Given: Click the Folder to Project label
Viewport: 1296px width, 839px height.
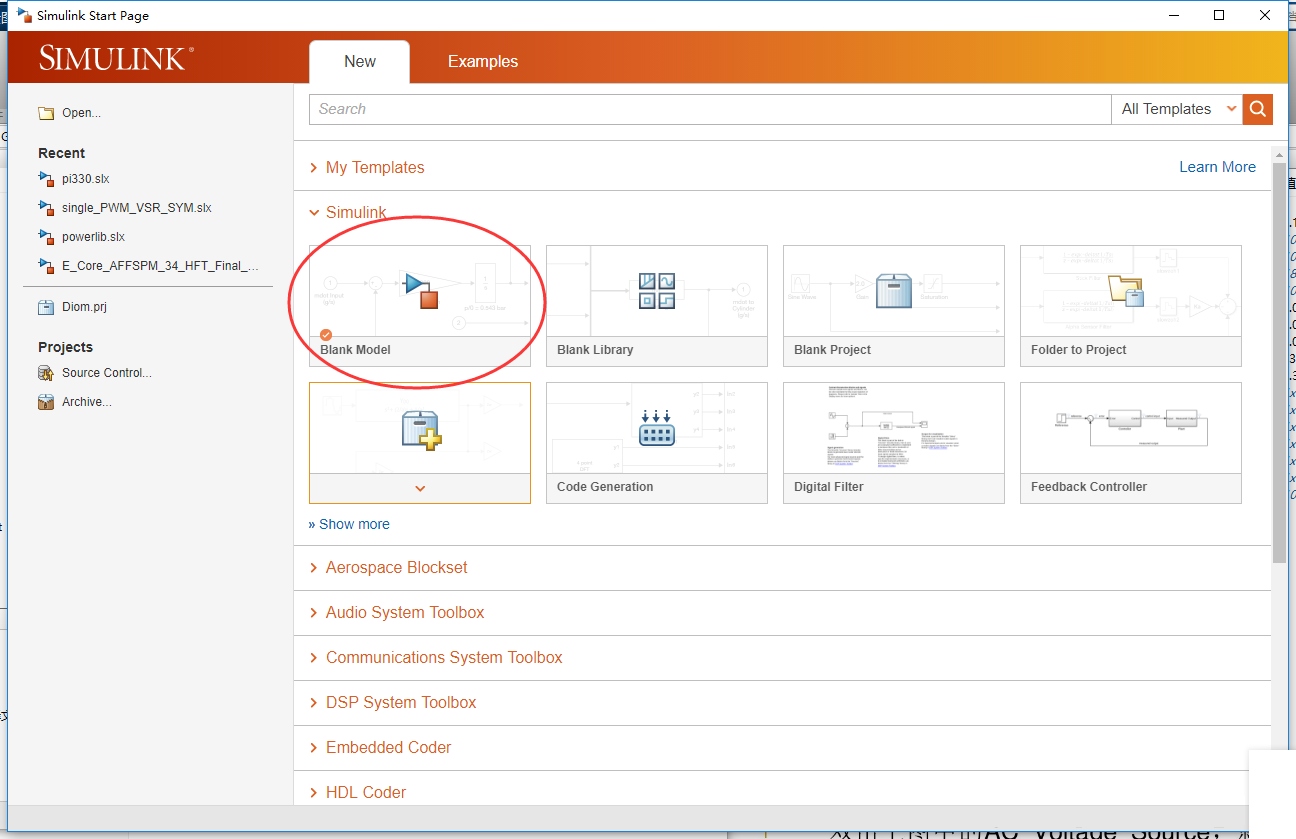Looking at the screenshot, I should point(1078,350).
